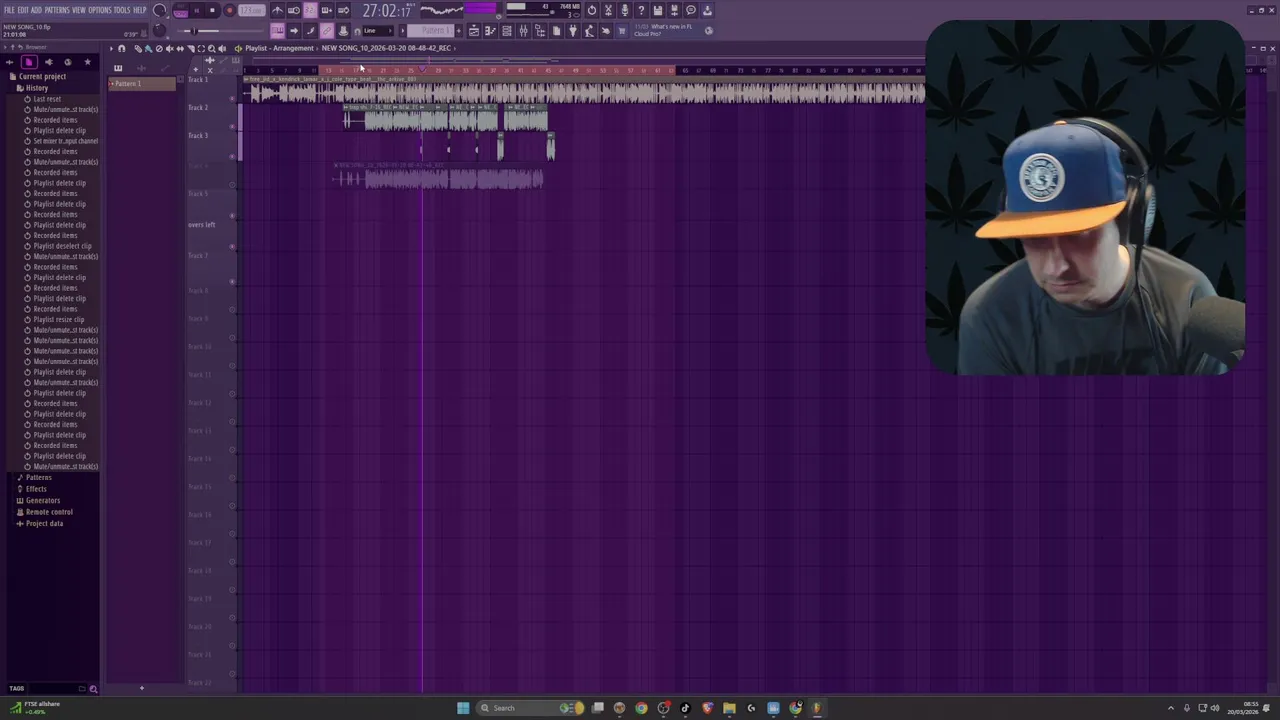Screen dimensions: 1280x720
Task: Select the 'Last reset' history entry
Action: click(47, 99)
